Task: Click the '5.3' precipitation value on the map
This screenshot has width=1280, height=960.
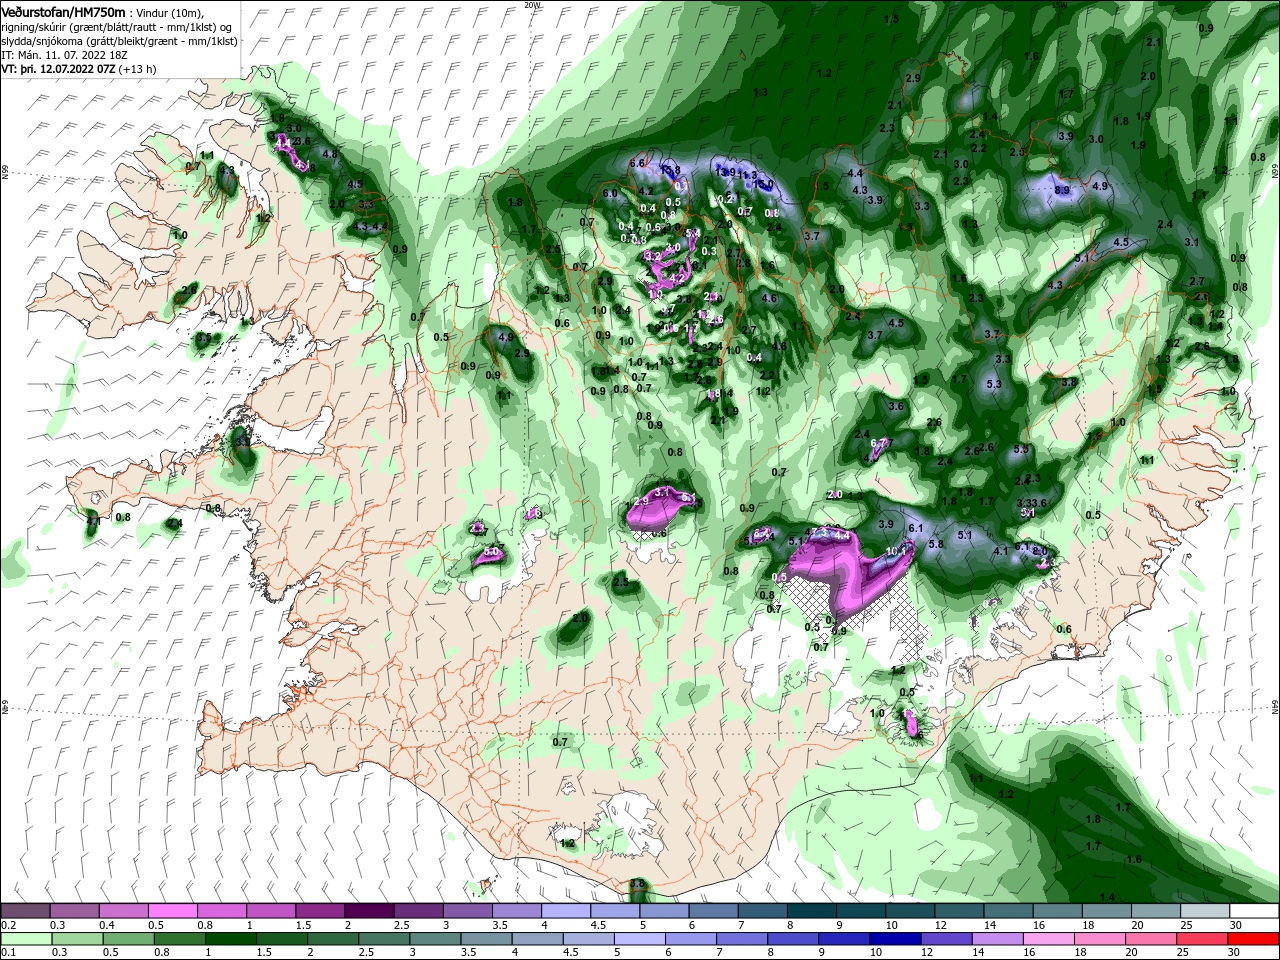Action: point(993,384)
